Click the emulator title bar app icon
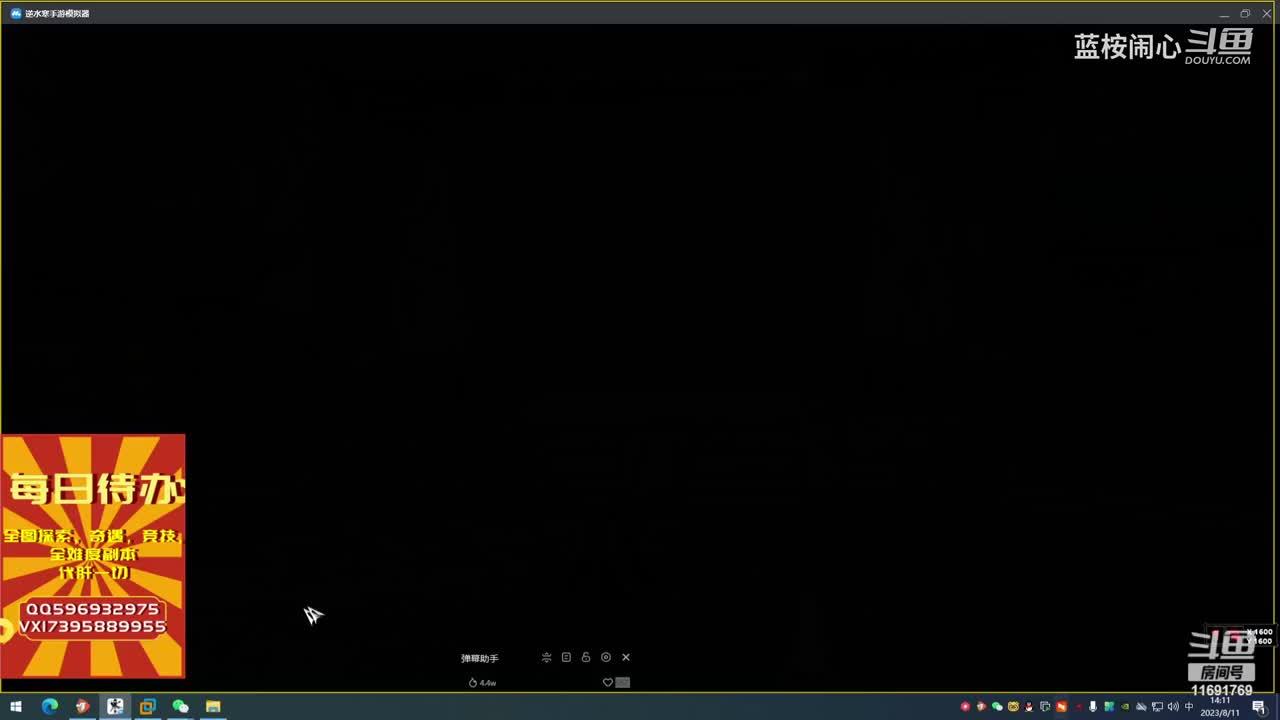Screen dimensions: 1280x720 click(16, 13)
